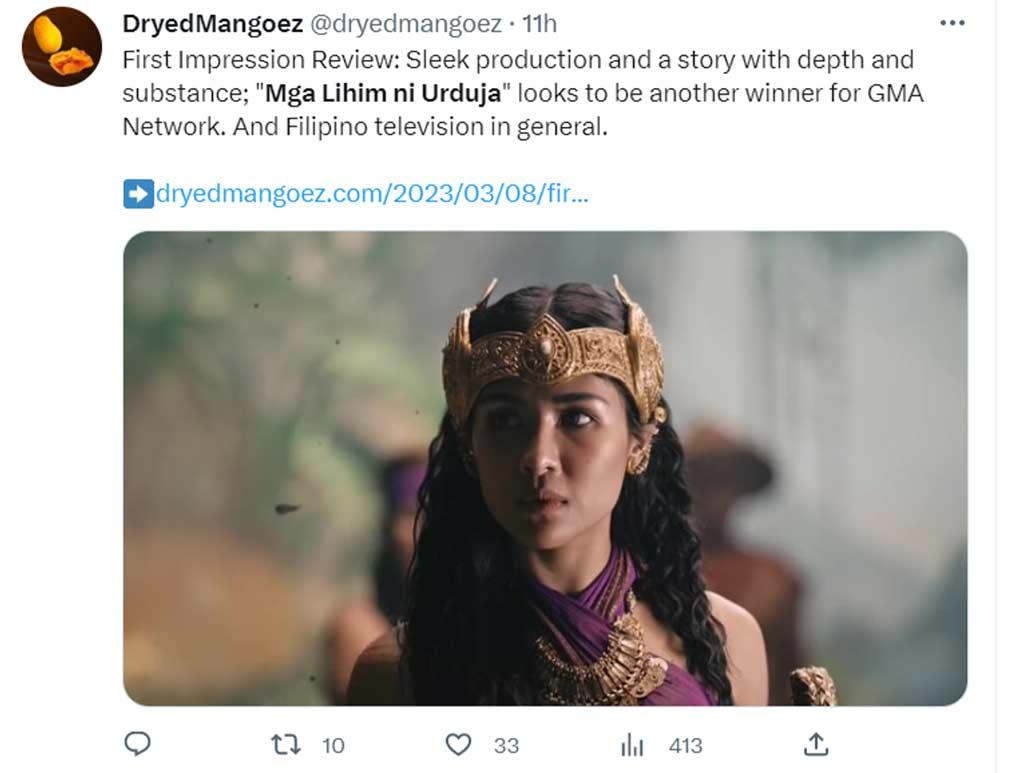Click the dried mango profile avatar
The height and width of the screenshot is (773, 1031).
(62, 47)
